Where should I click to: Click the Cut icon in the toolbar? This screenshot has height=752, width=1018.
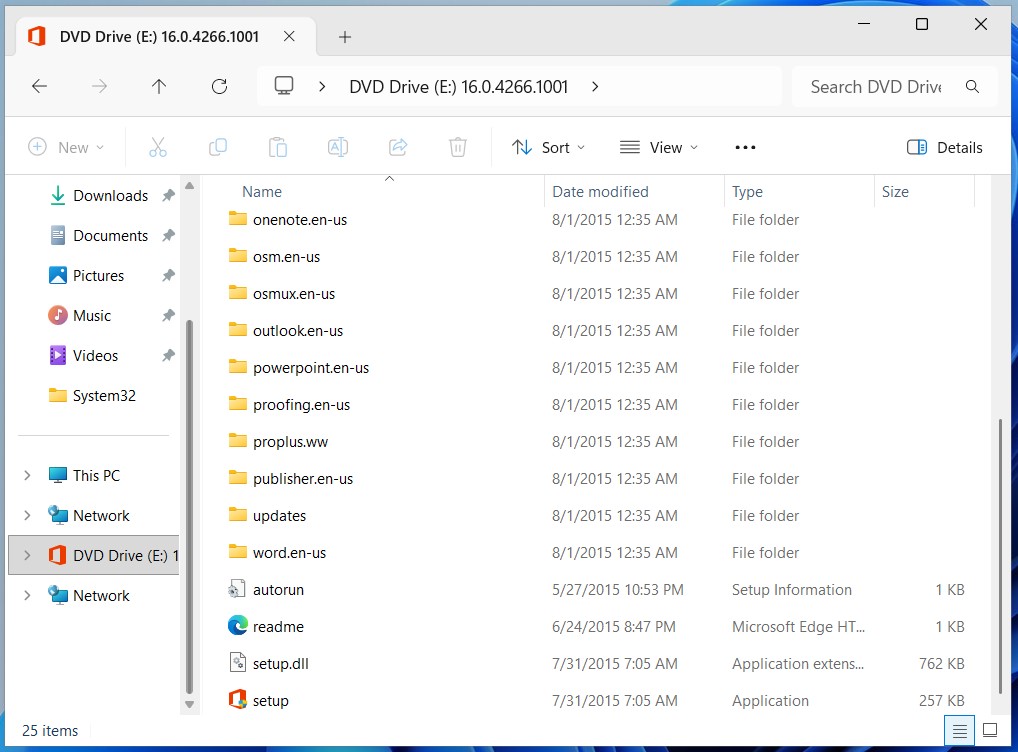(158, 147)
